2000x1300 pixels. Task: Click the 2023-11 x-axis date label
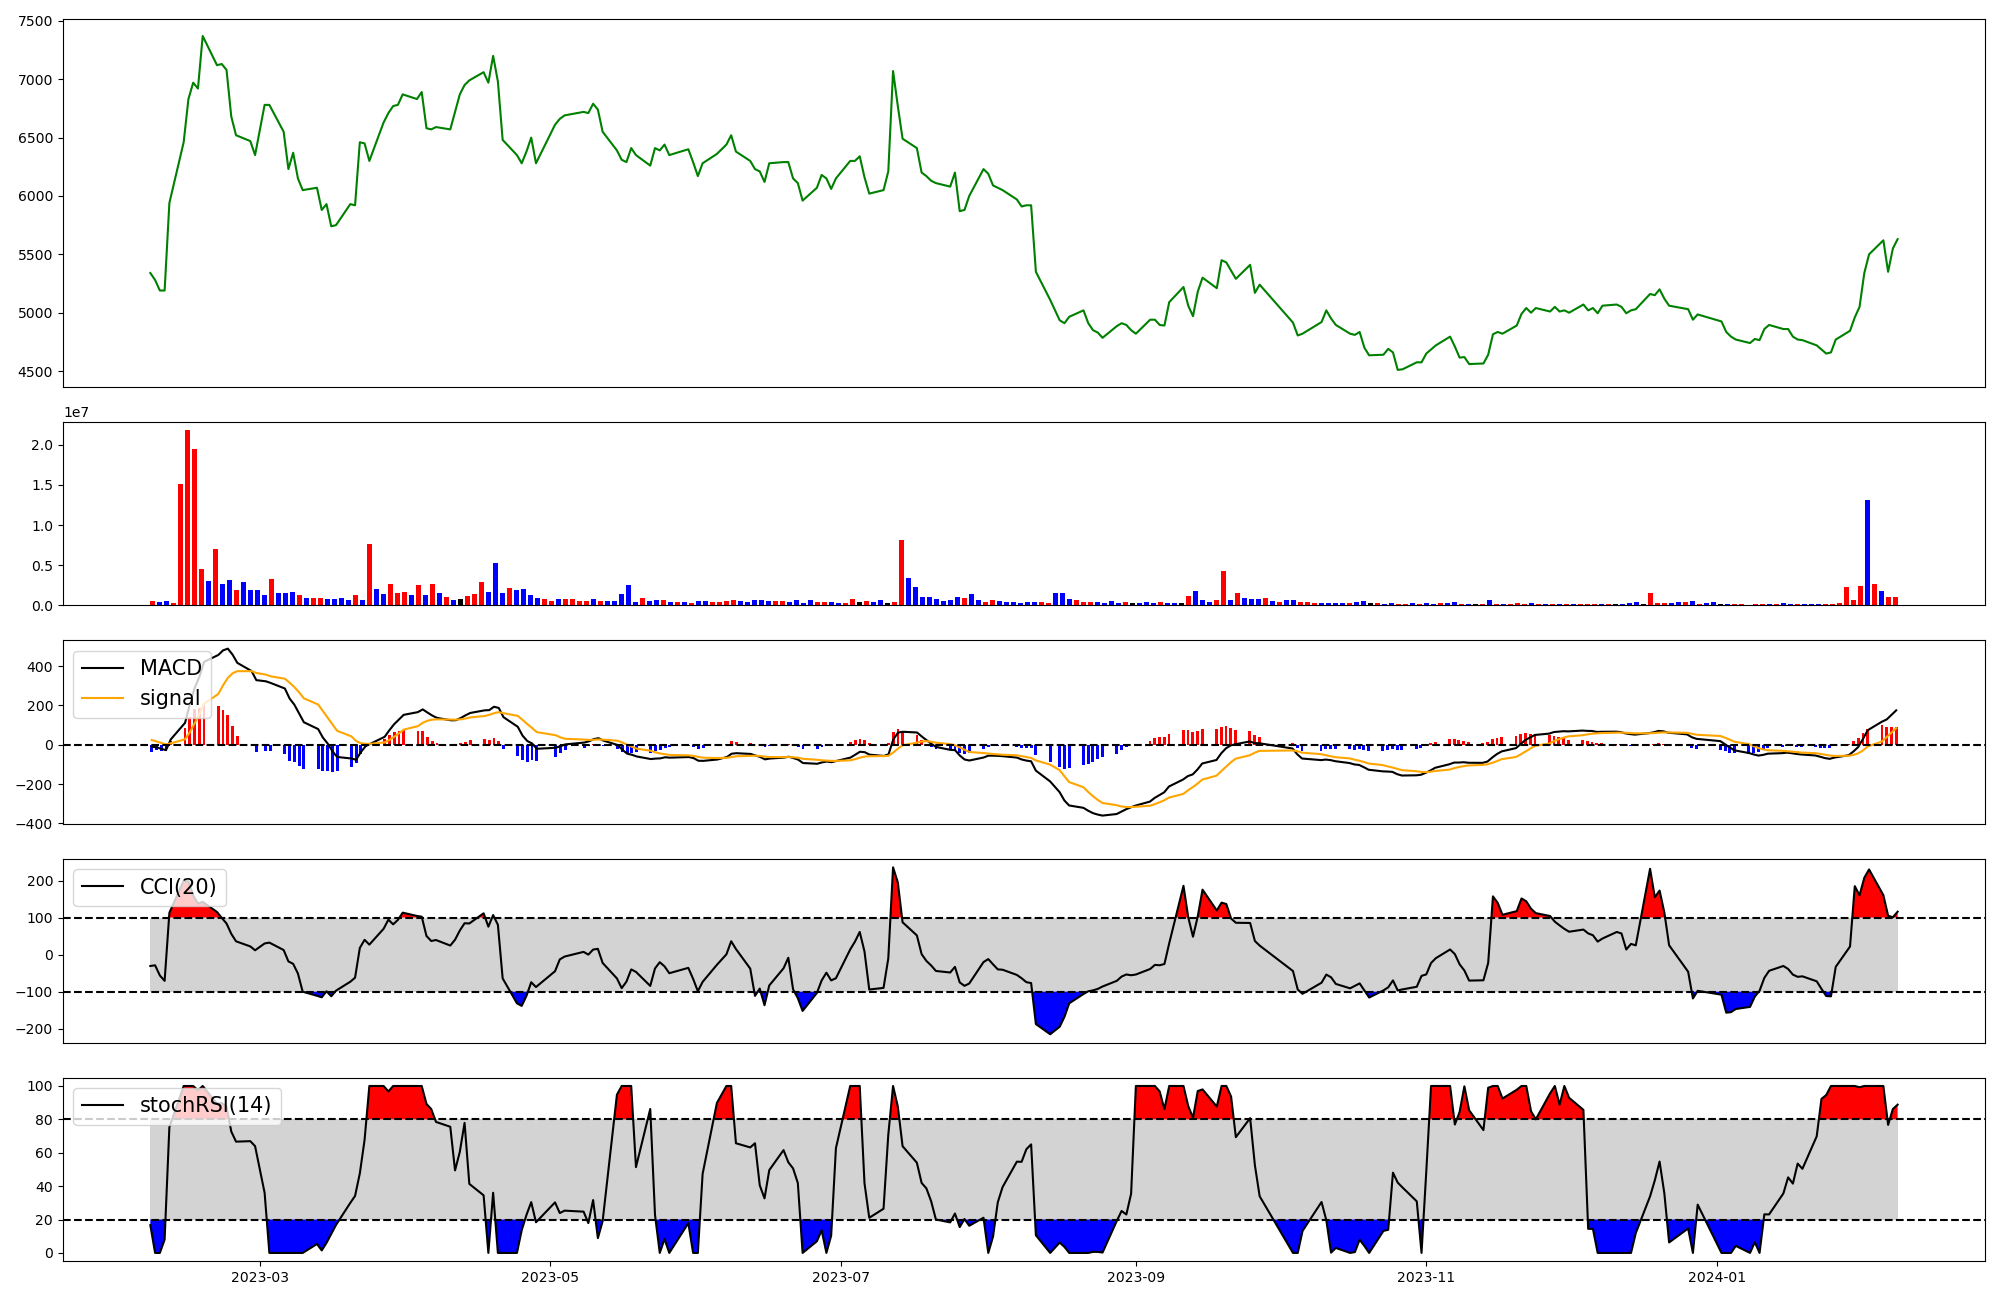(x=1426, y=1277)
